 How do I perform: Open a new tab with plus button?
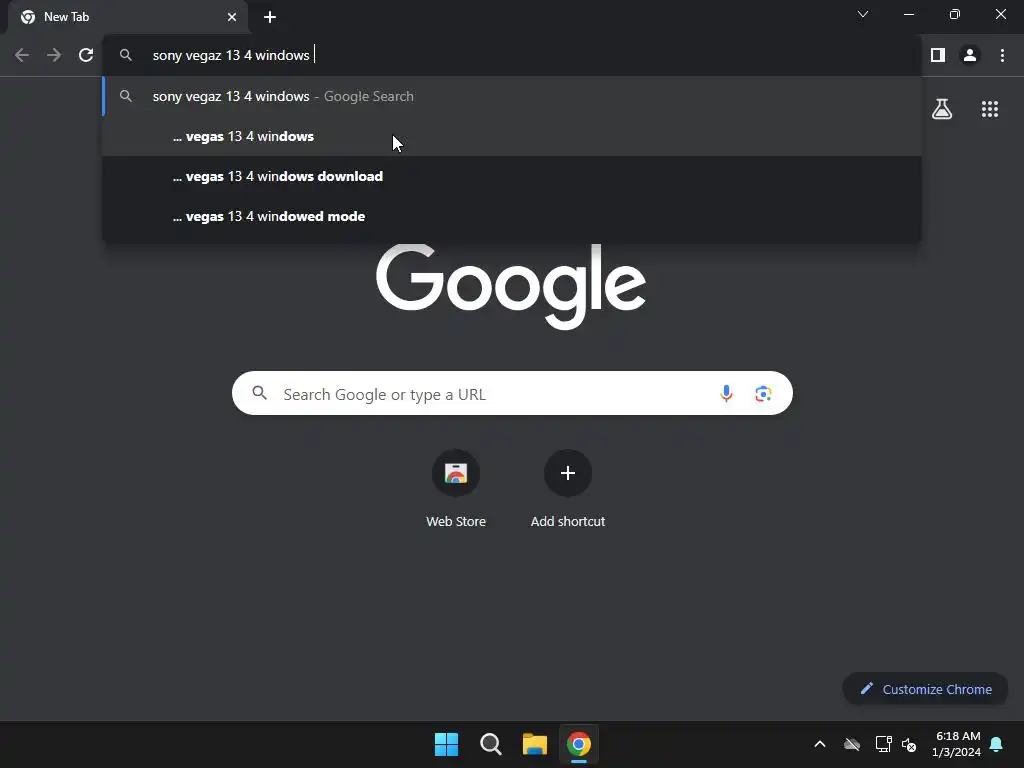(270, 17)
